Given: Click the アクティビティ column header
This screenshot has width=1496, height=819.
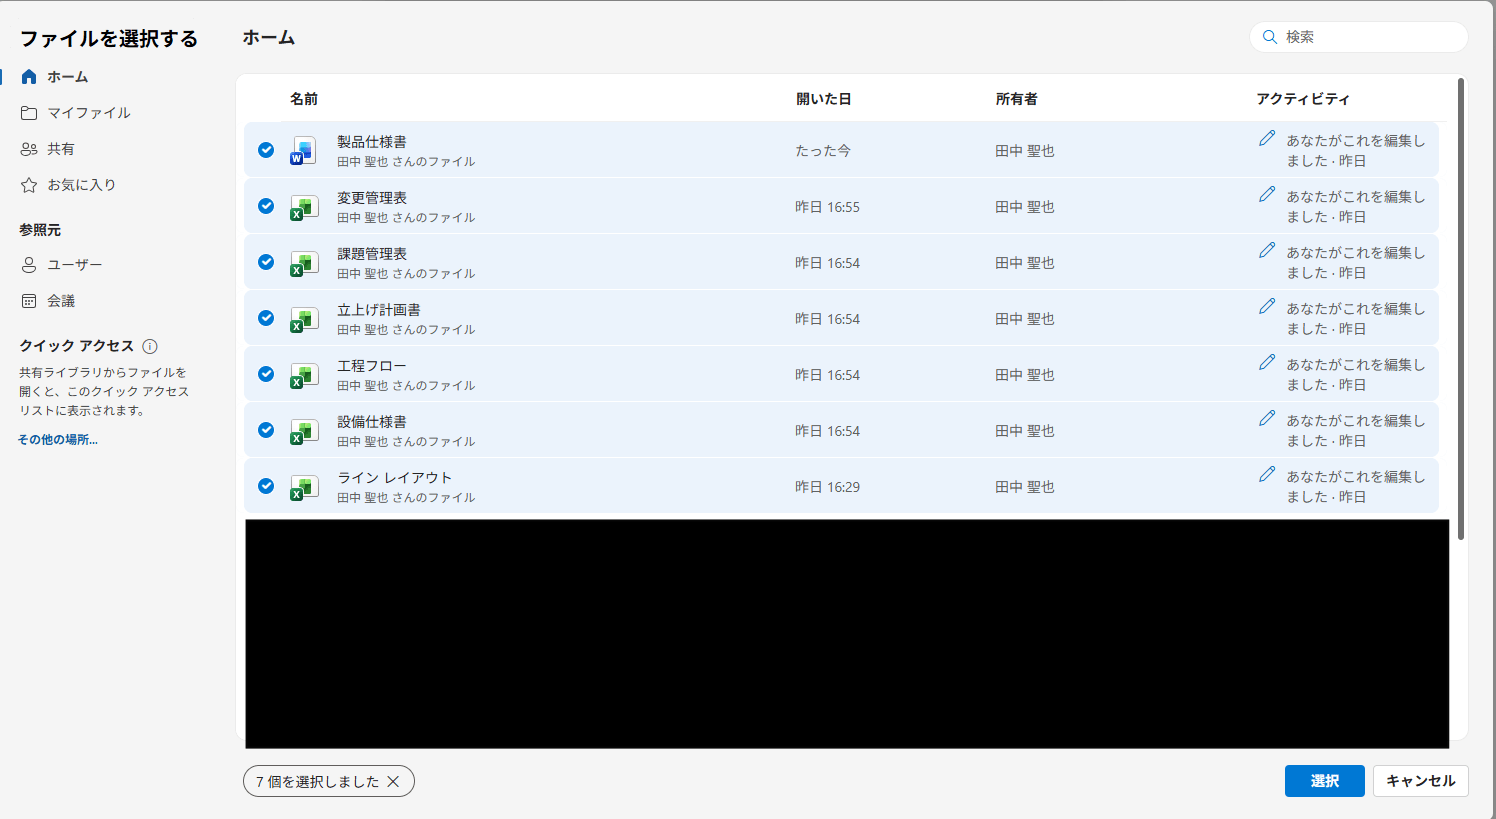Looking at the screenshot, I should tap(1303, 99).
